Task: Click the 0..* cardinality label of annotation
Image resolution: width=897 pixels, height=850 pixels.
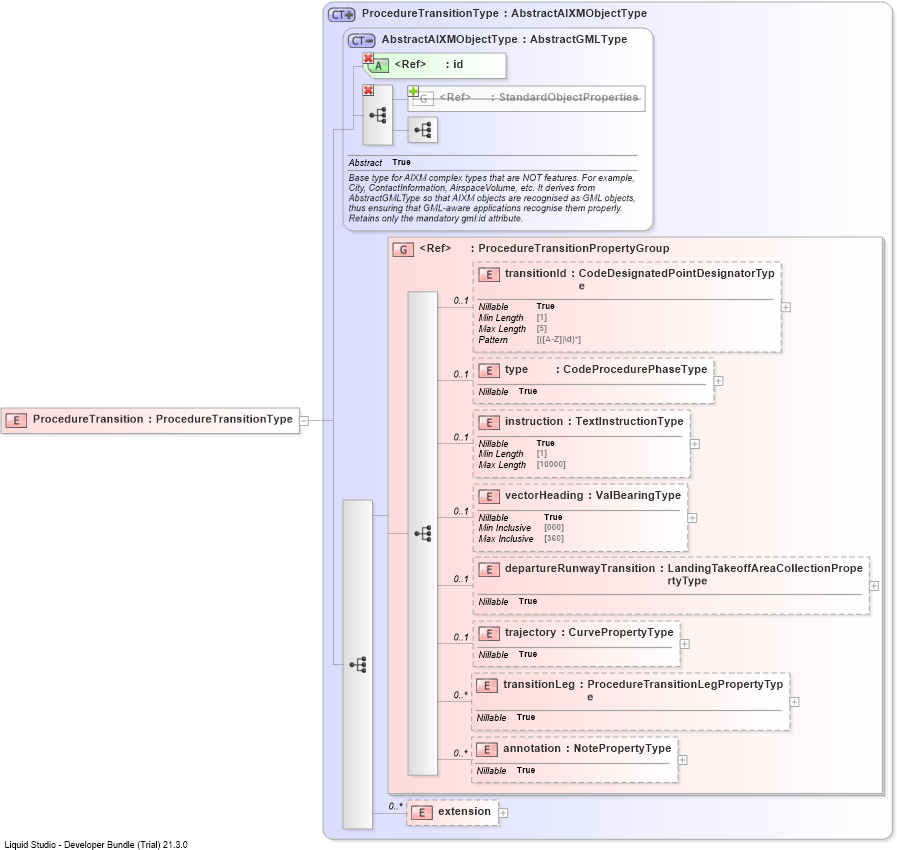Action: pyautogui.click(x=461, y=753)
